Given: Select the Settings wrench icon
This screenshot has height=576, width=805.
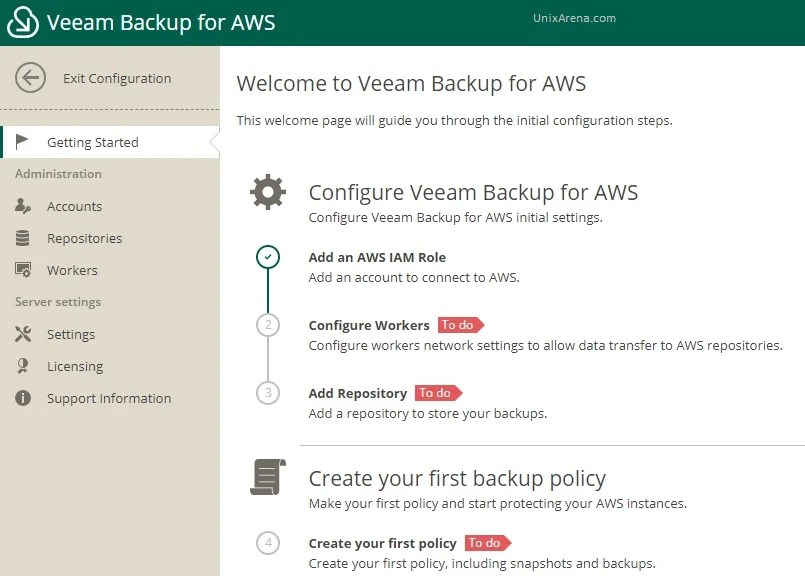Looking at the screenshot, I should coord(22,334).
